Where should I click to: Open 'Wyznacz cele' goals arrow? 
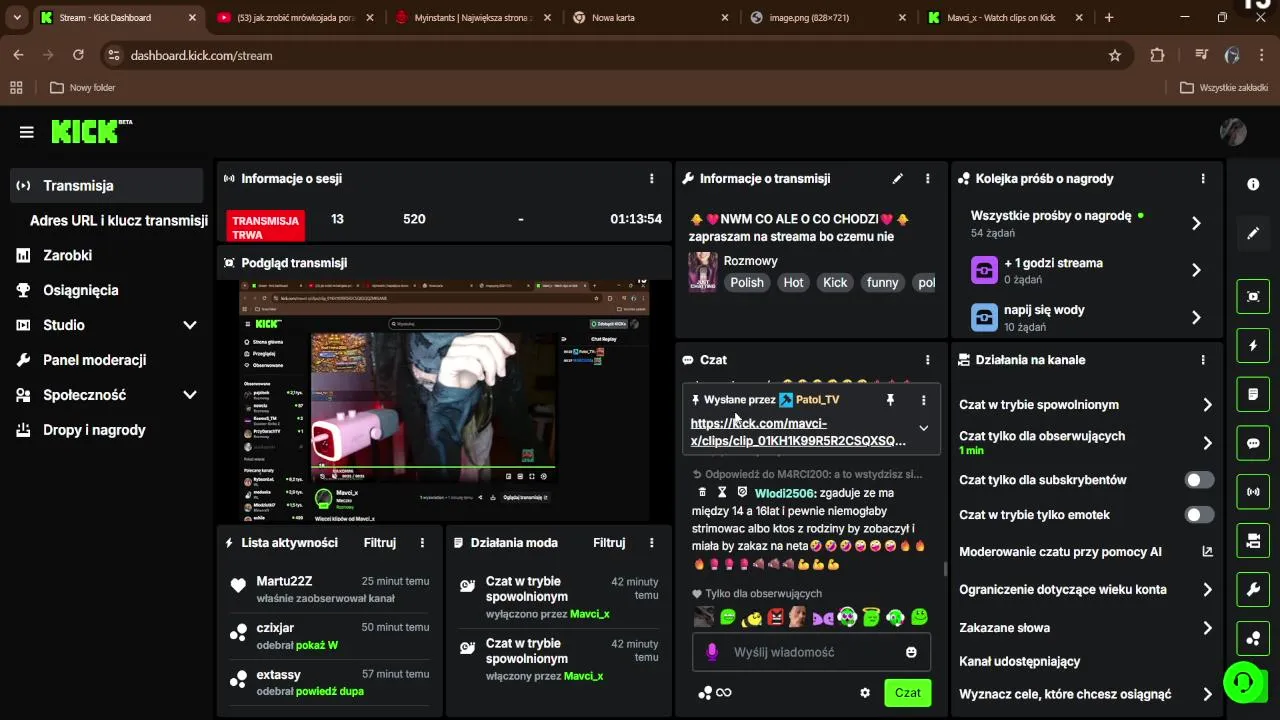pyautogui.click(x=1207, y=694)
